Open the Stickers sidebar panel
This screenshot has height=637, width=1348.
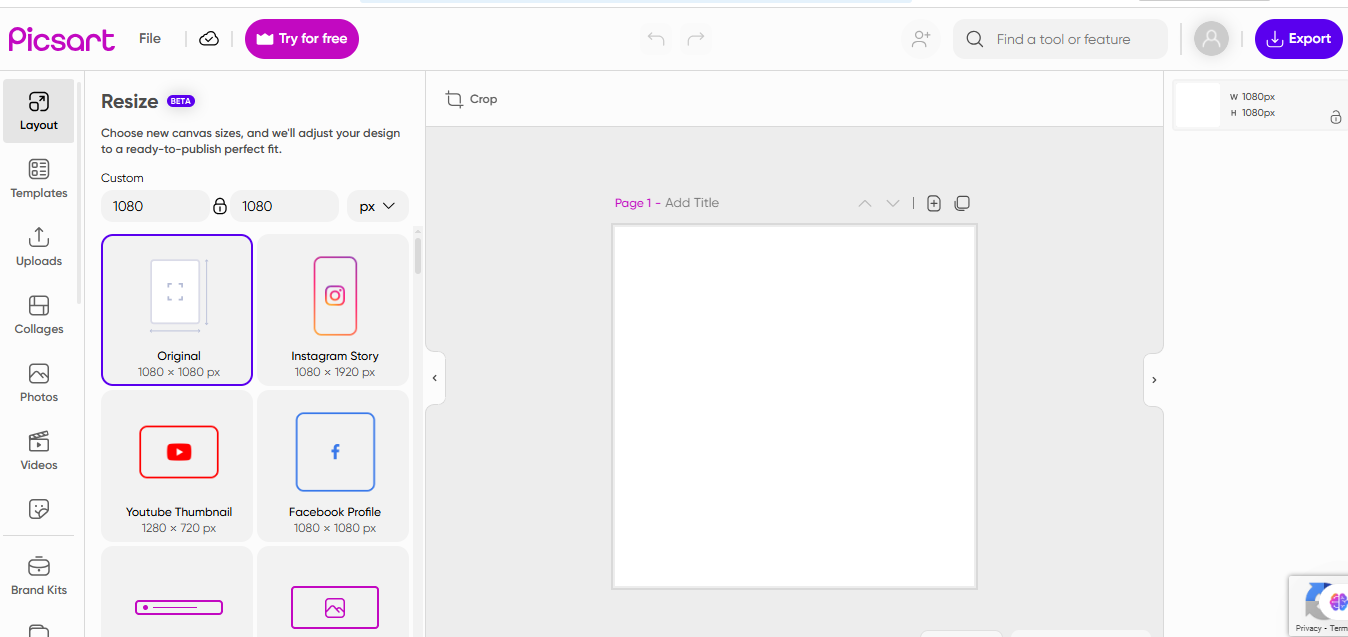[39, 509]
